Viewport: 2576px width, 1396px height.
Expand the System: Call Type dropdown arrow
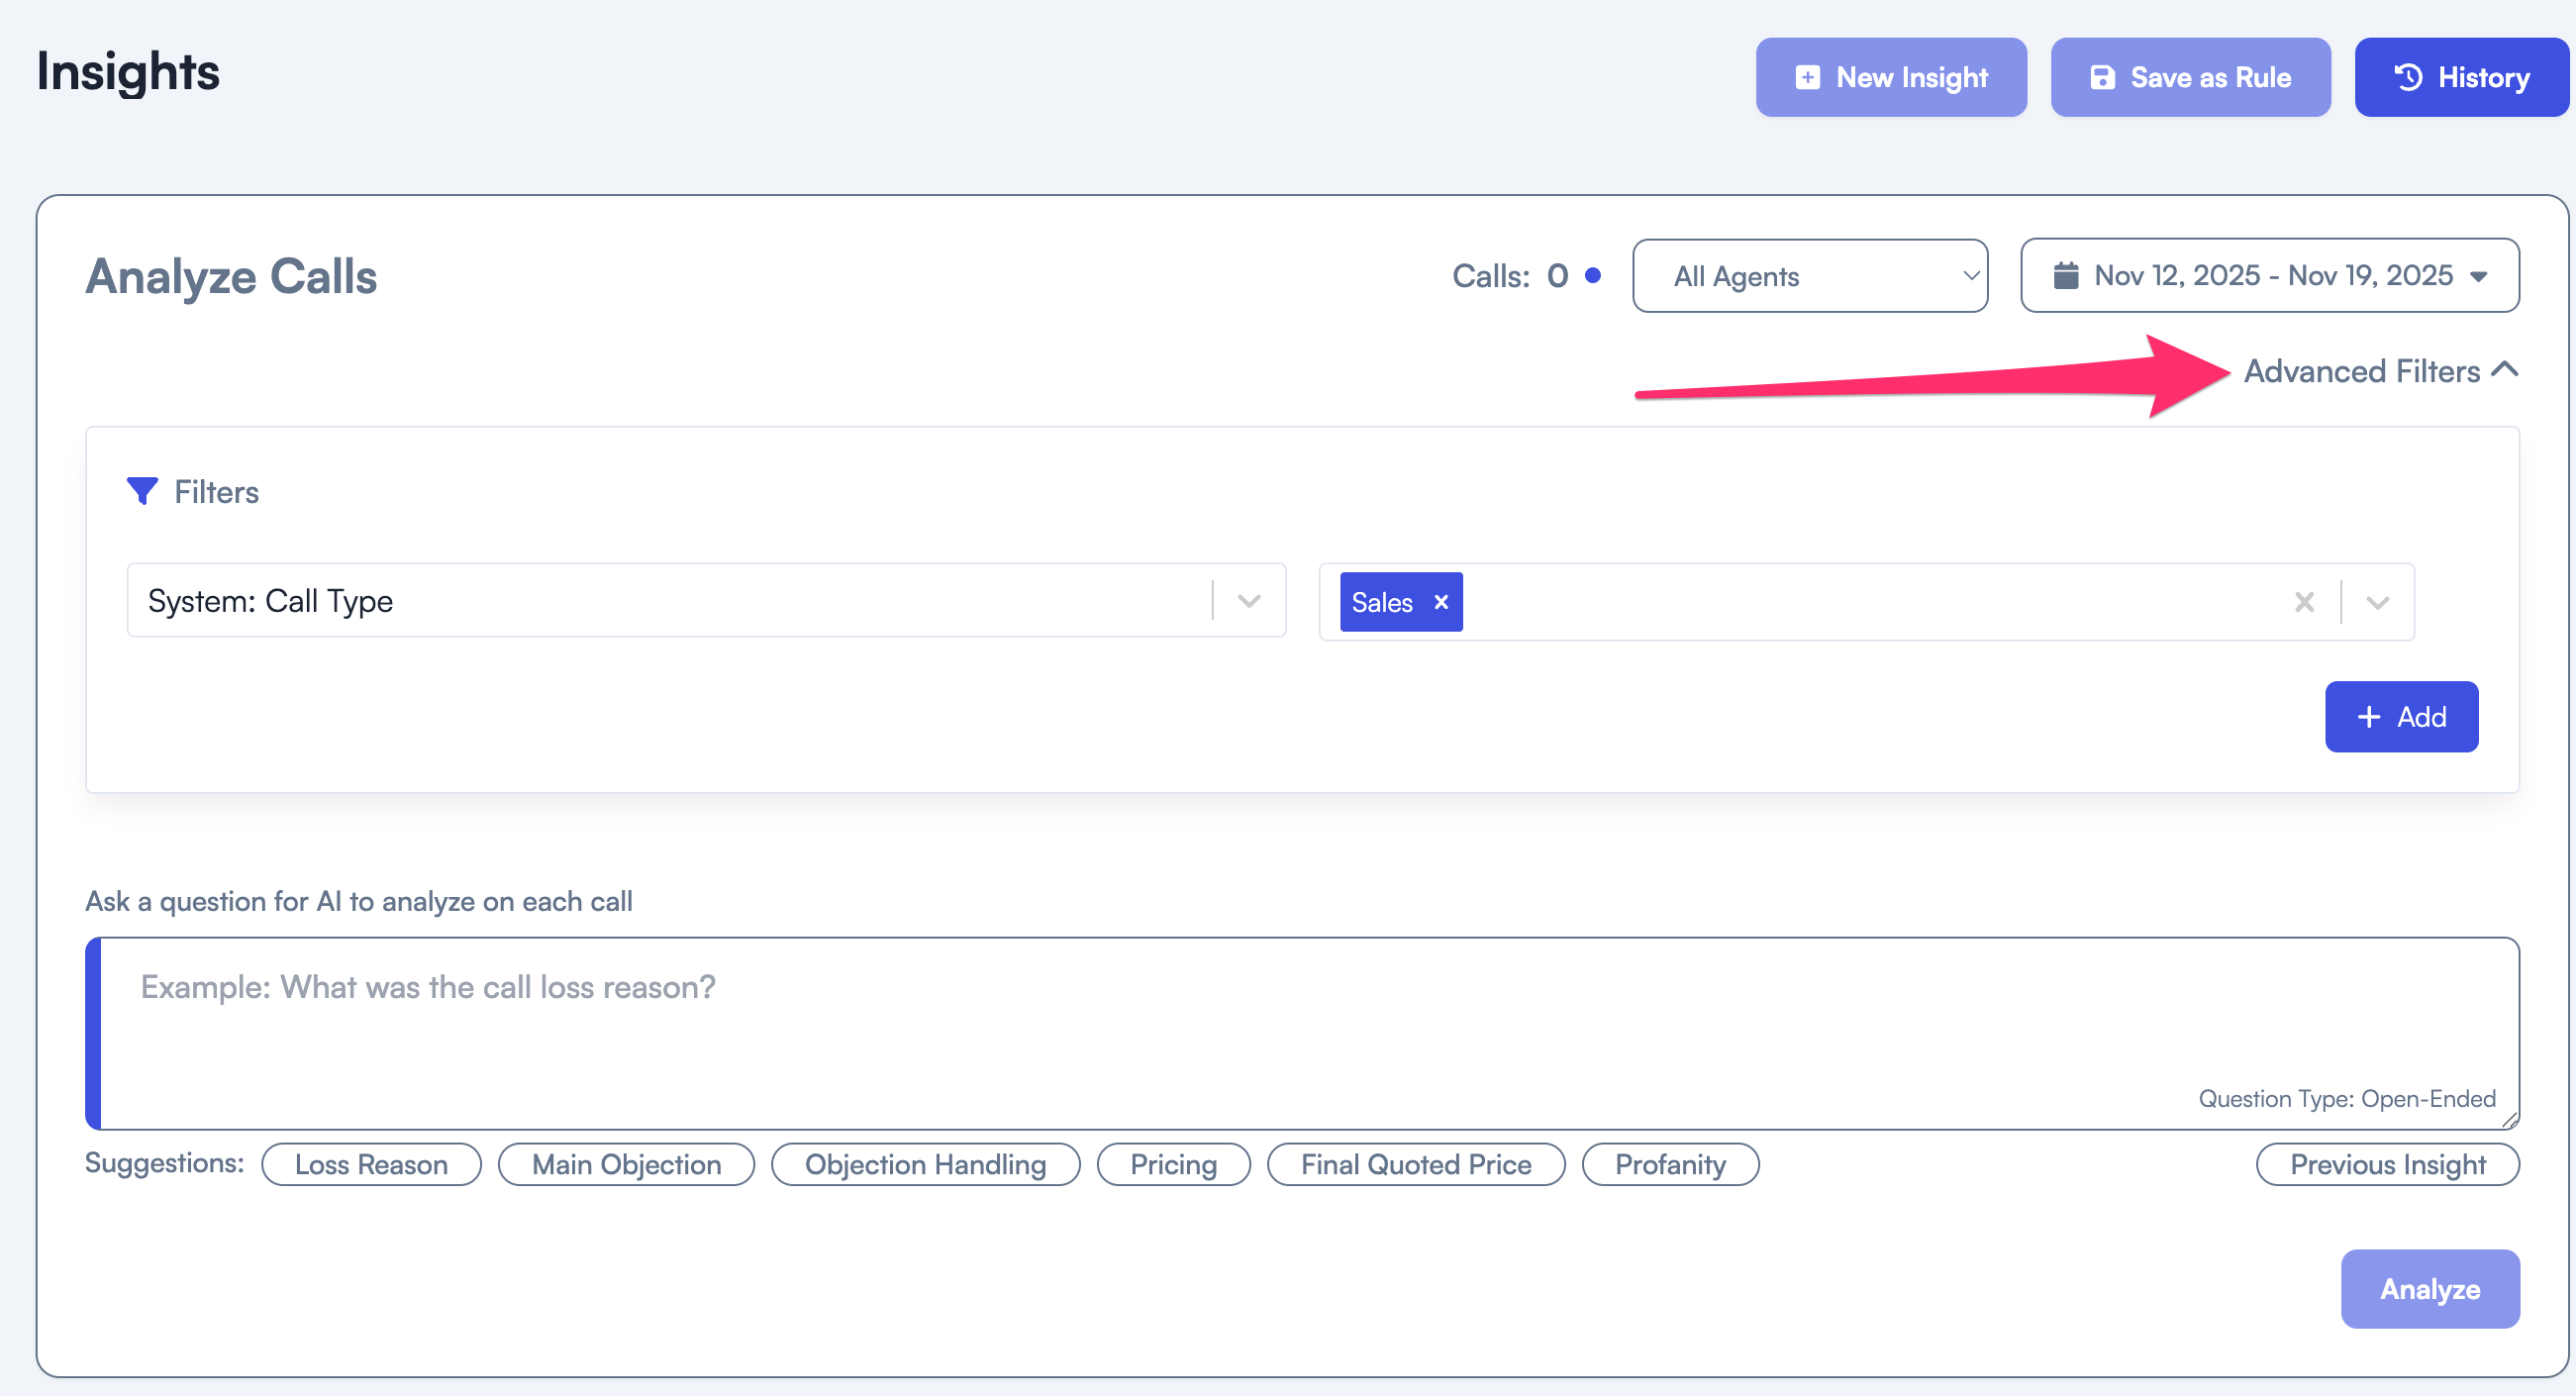1248,601
